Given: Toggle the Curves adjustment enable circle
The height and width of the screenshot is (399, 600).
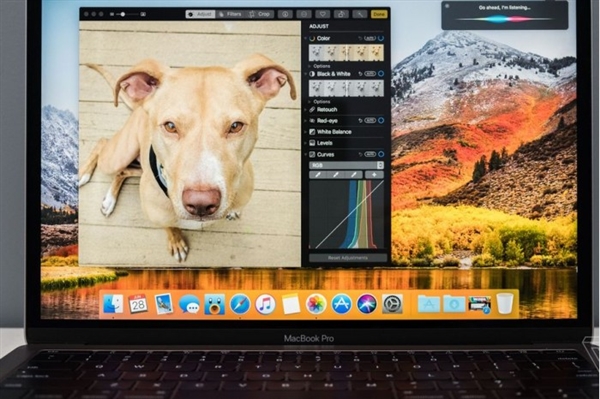Looking at the screenshot, I should [x=381, y=154].
